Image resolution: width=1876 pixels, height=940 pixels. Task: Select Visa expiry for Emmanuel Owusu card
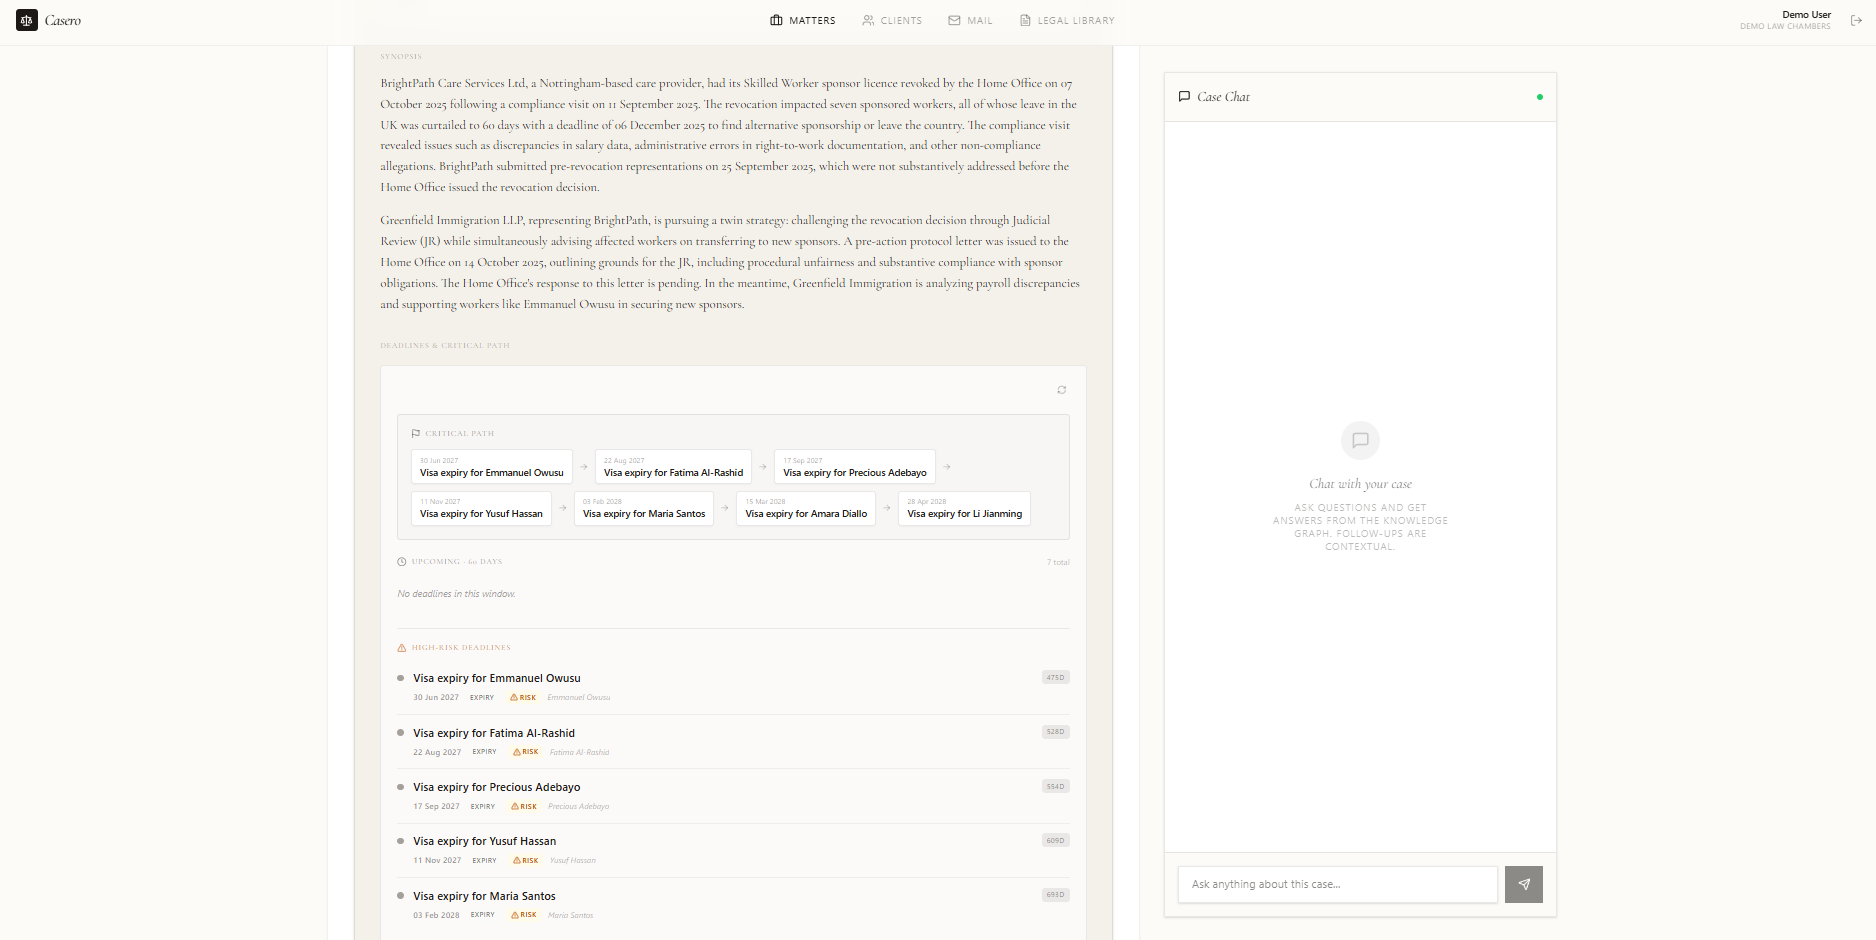coord(492,467)
